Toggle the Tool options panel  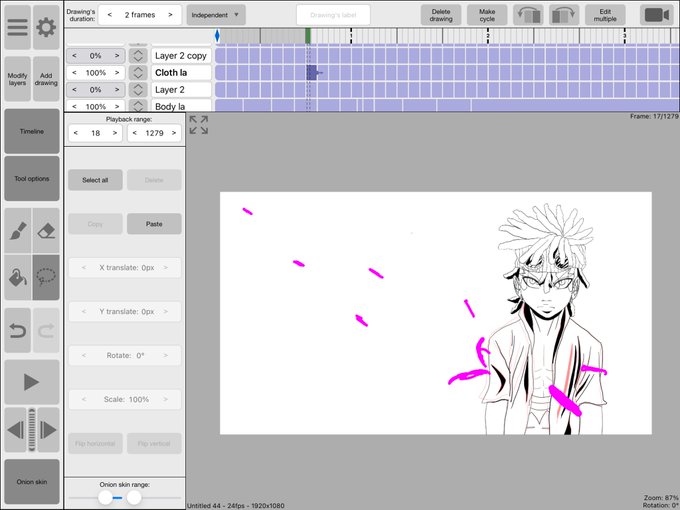(32, 178)
